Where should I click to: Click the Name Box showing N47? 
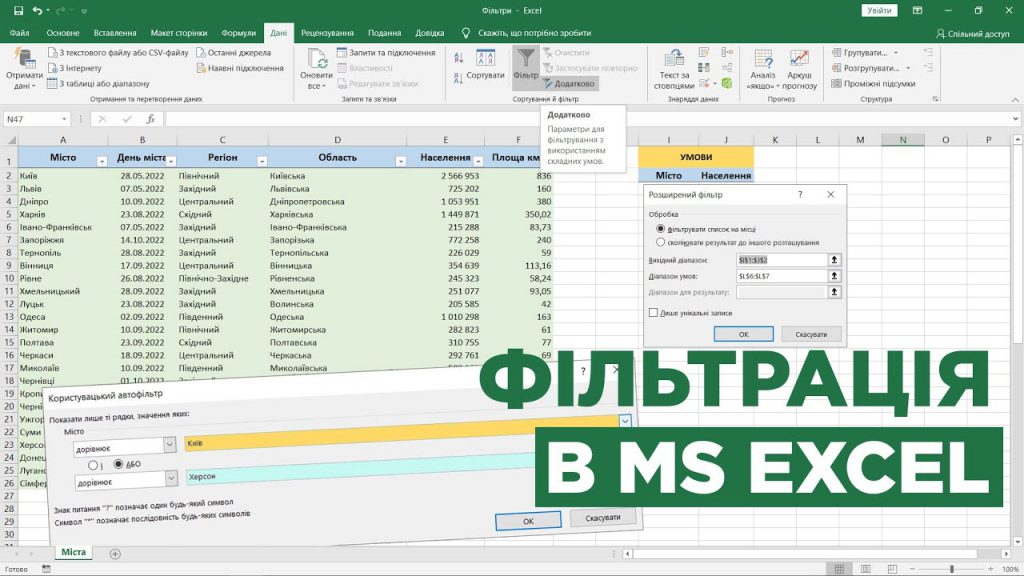coord(35,118)
